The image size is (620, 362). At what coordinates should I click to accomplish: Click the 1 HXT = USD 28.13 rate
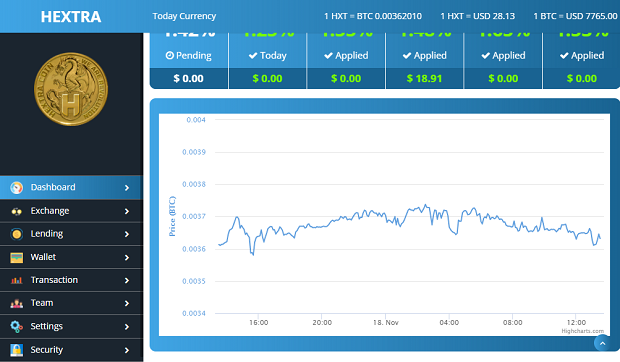478,16
